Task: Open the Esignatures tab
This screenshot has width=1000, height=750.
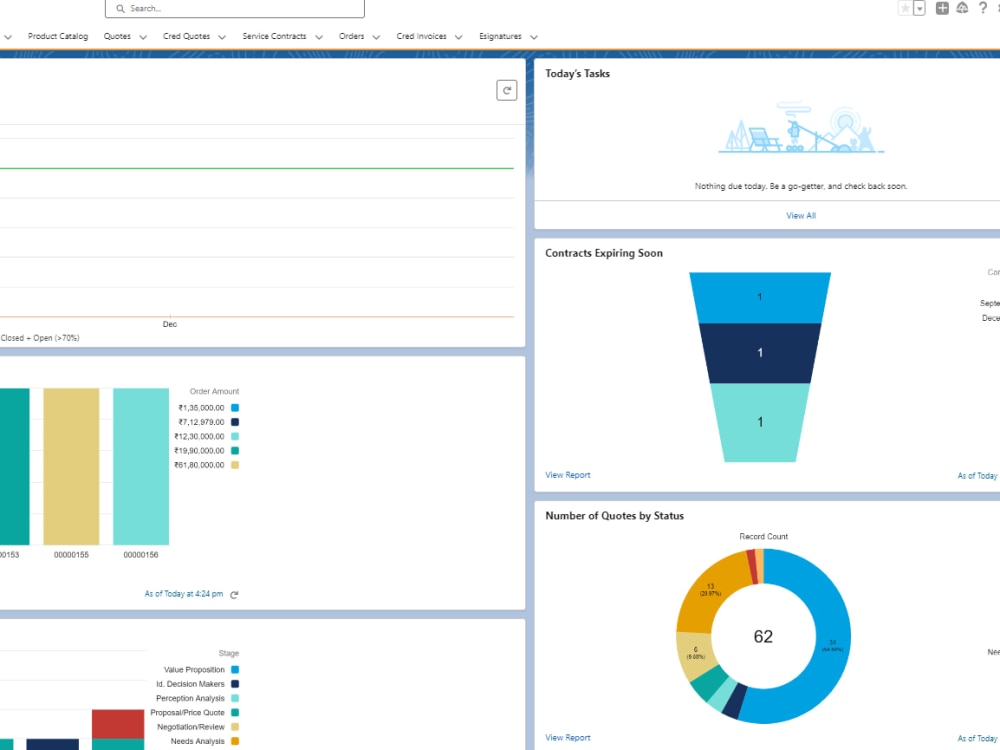Action: [x=501, y=36]
